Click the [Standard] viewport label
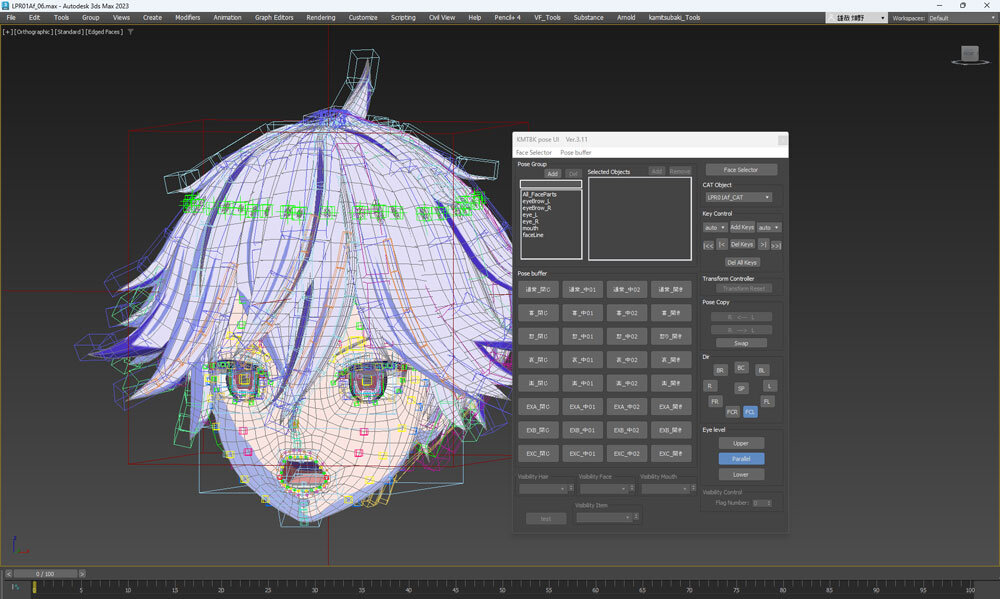 tap(70, 32)
